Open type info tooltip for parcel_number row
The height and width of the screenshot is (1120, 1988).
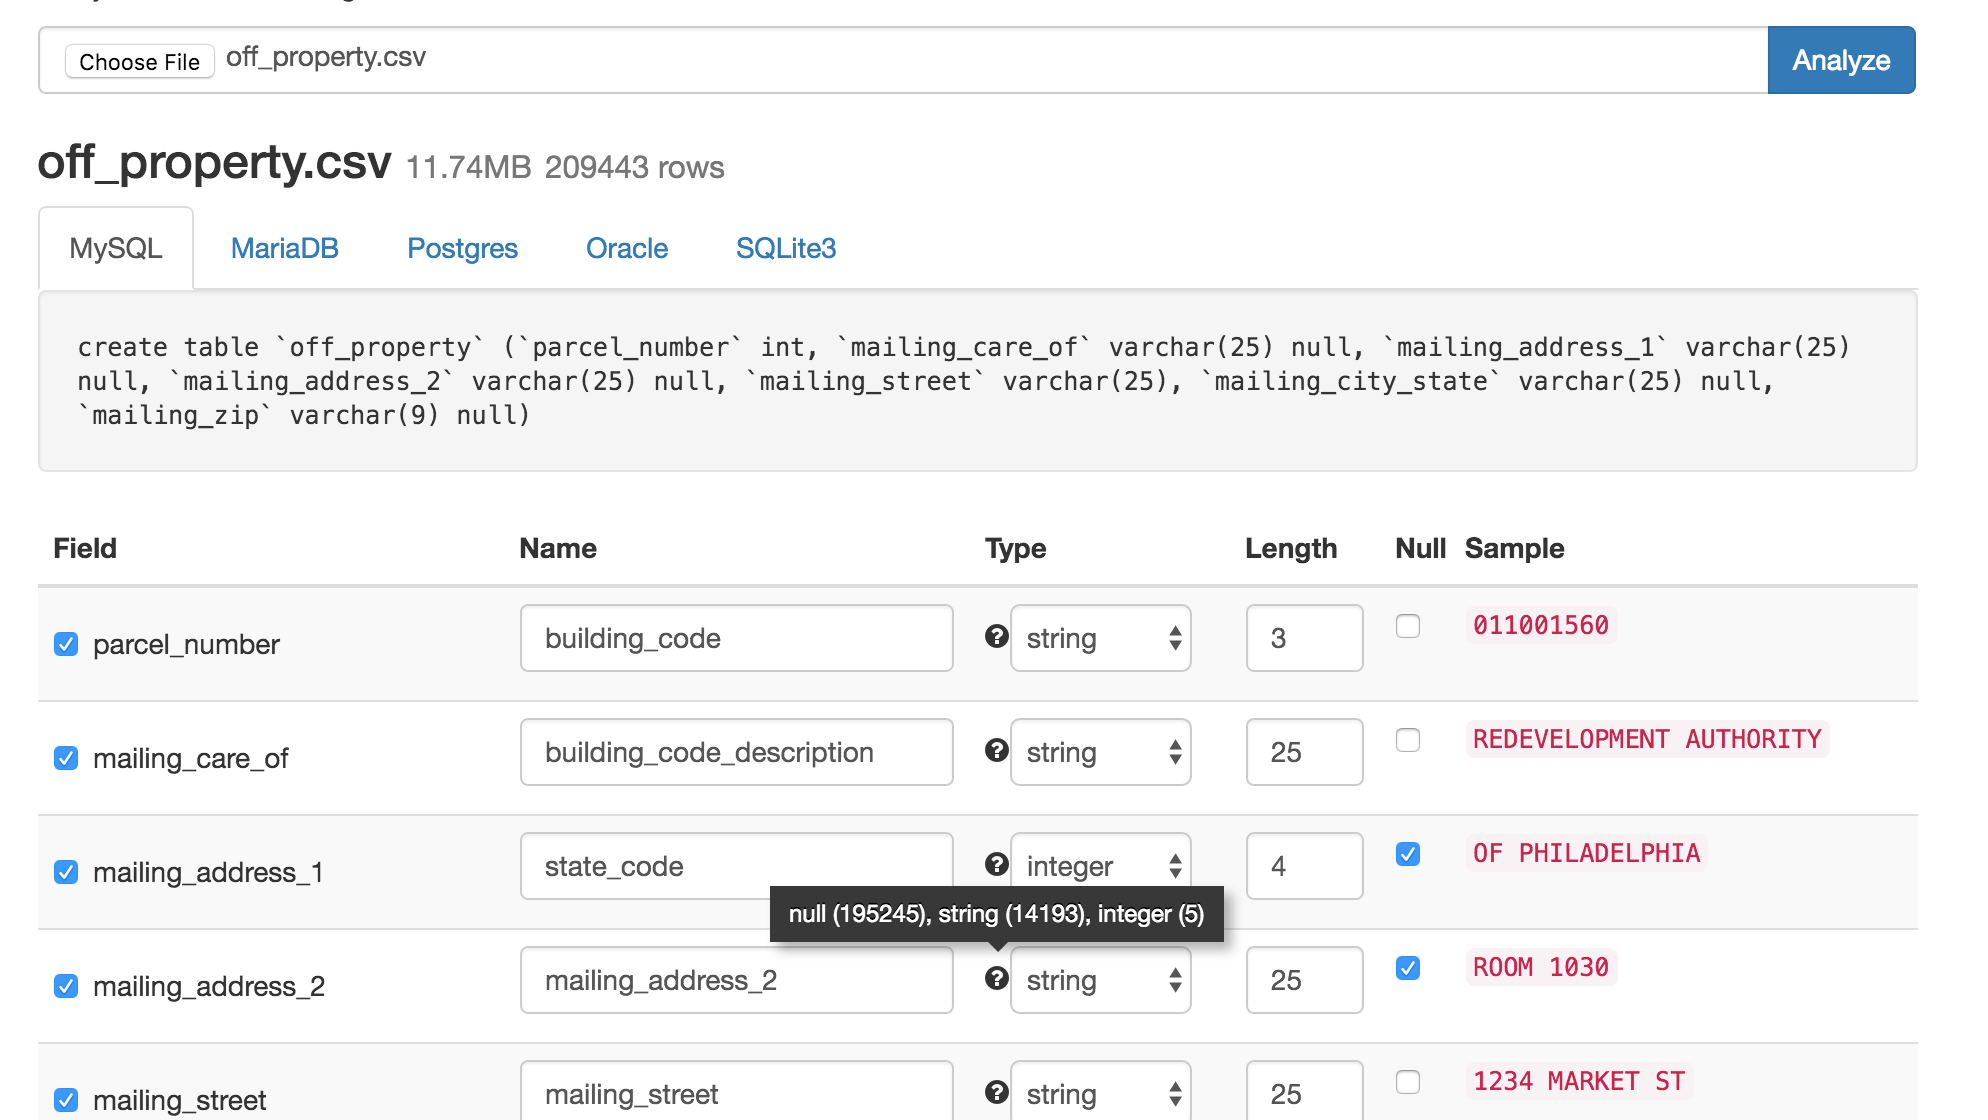coord(997,637)
